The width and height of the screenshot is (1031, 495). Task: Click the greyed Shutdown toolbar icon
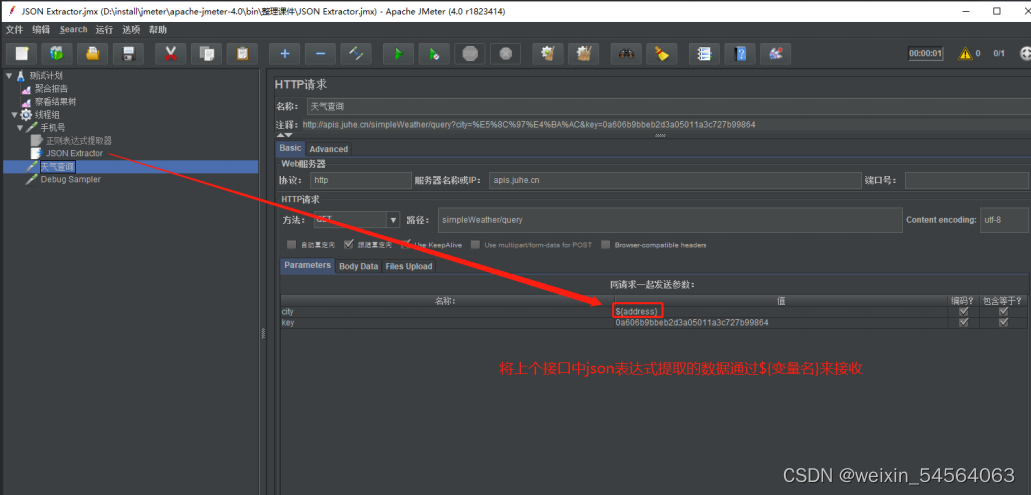(x=505, y=54)
